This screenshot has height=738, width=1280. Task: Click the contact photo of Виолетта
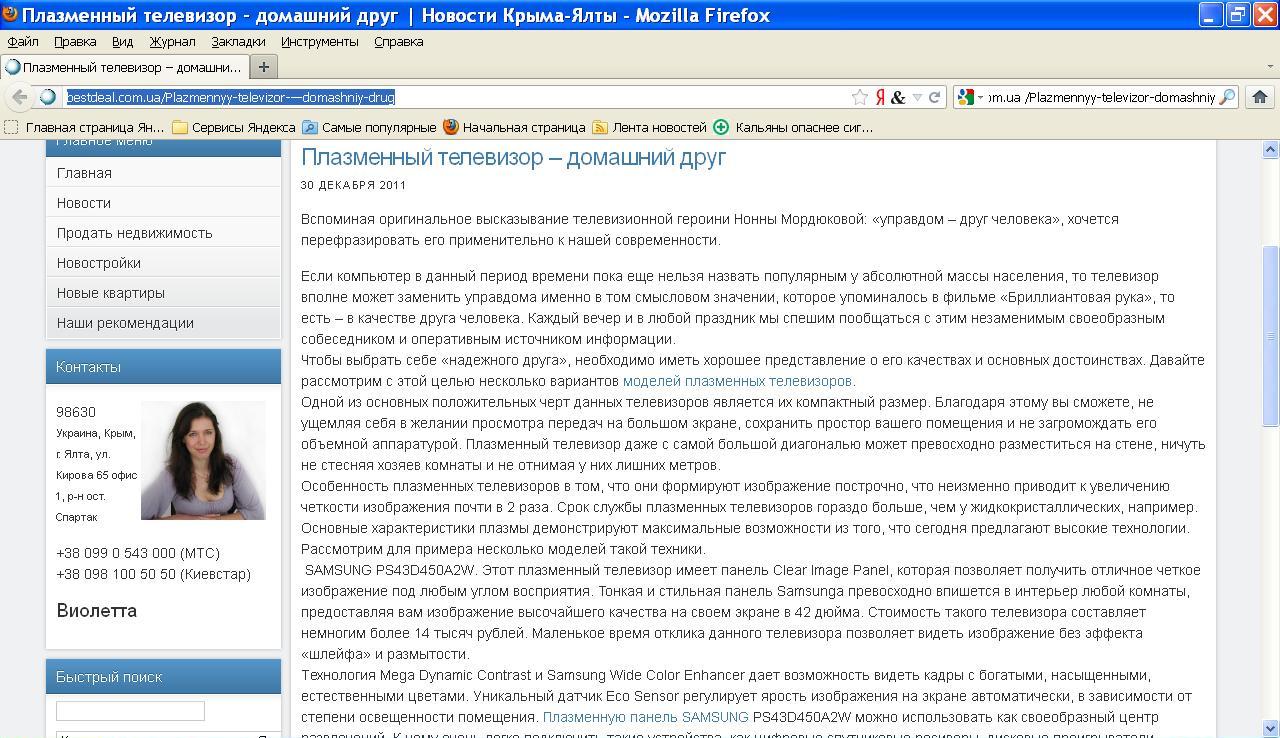pos(203,460)
